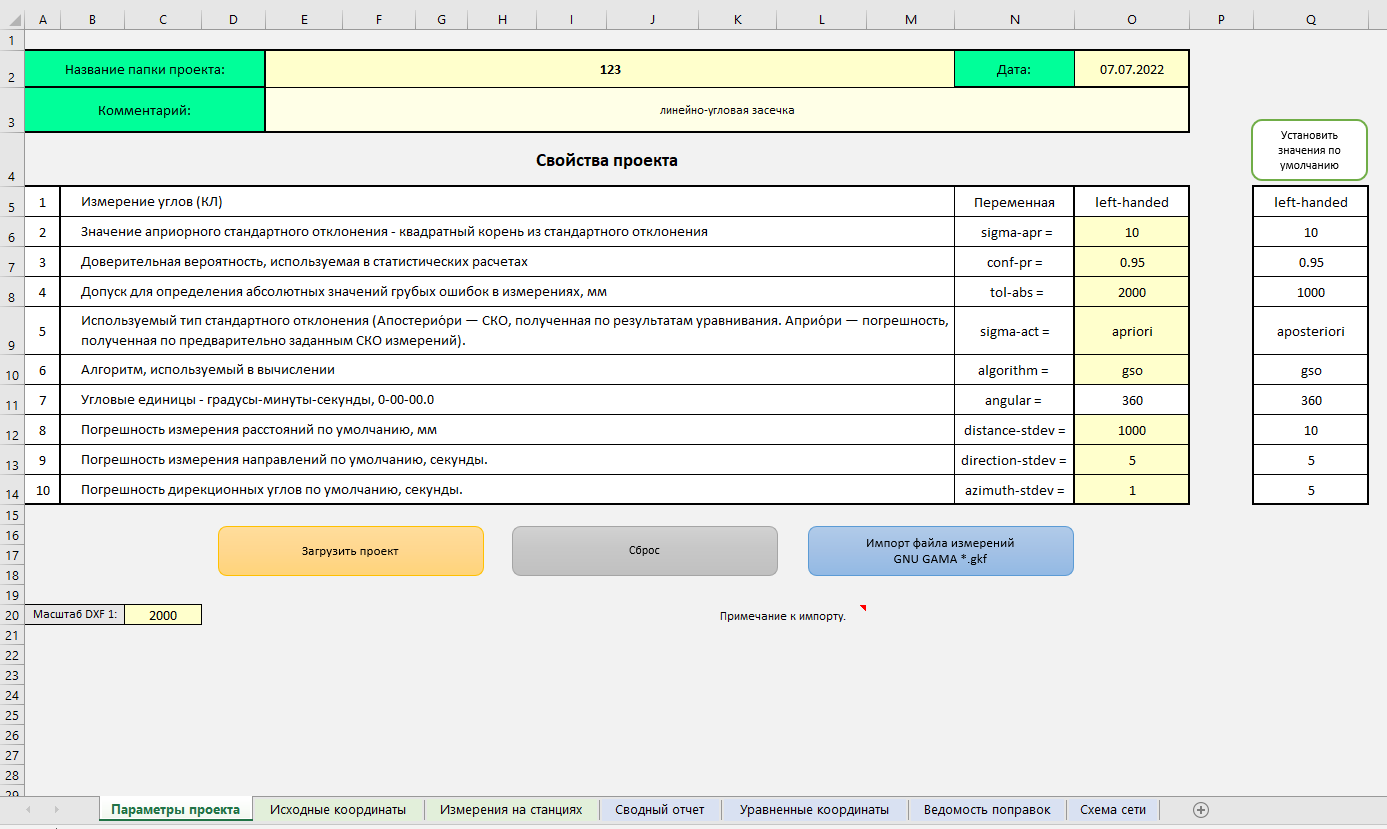Click 'Импорт файла измерений GNU GAMA' button
This screenshot has height=829, width=1387.
click(x=940, y=551)
